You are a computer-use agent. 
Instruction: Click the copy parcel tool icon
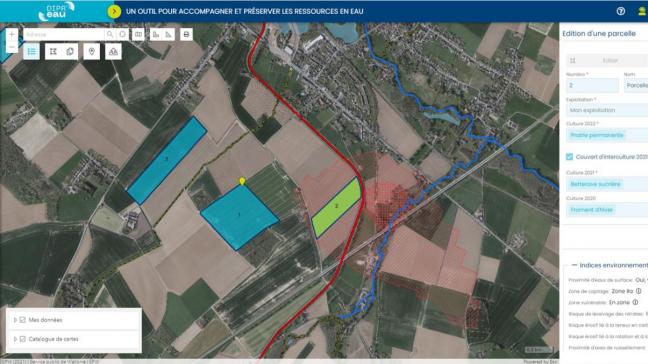(70, 52)
